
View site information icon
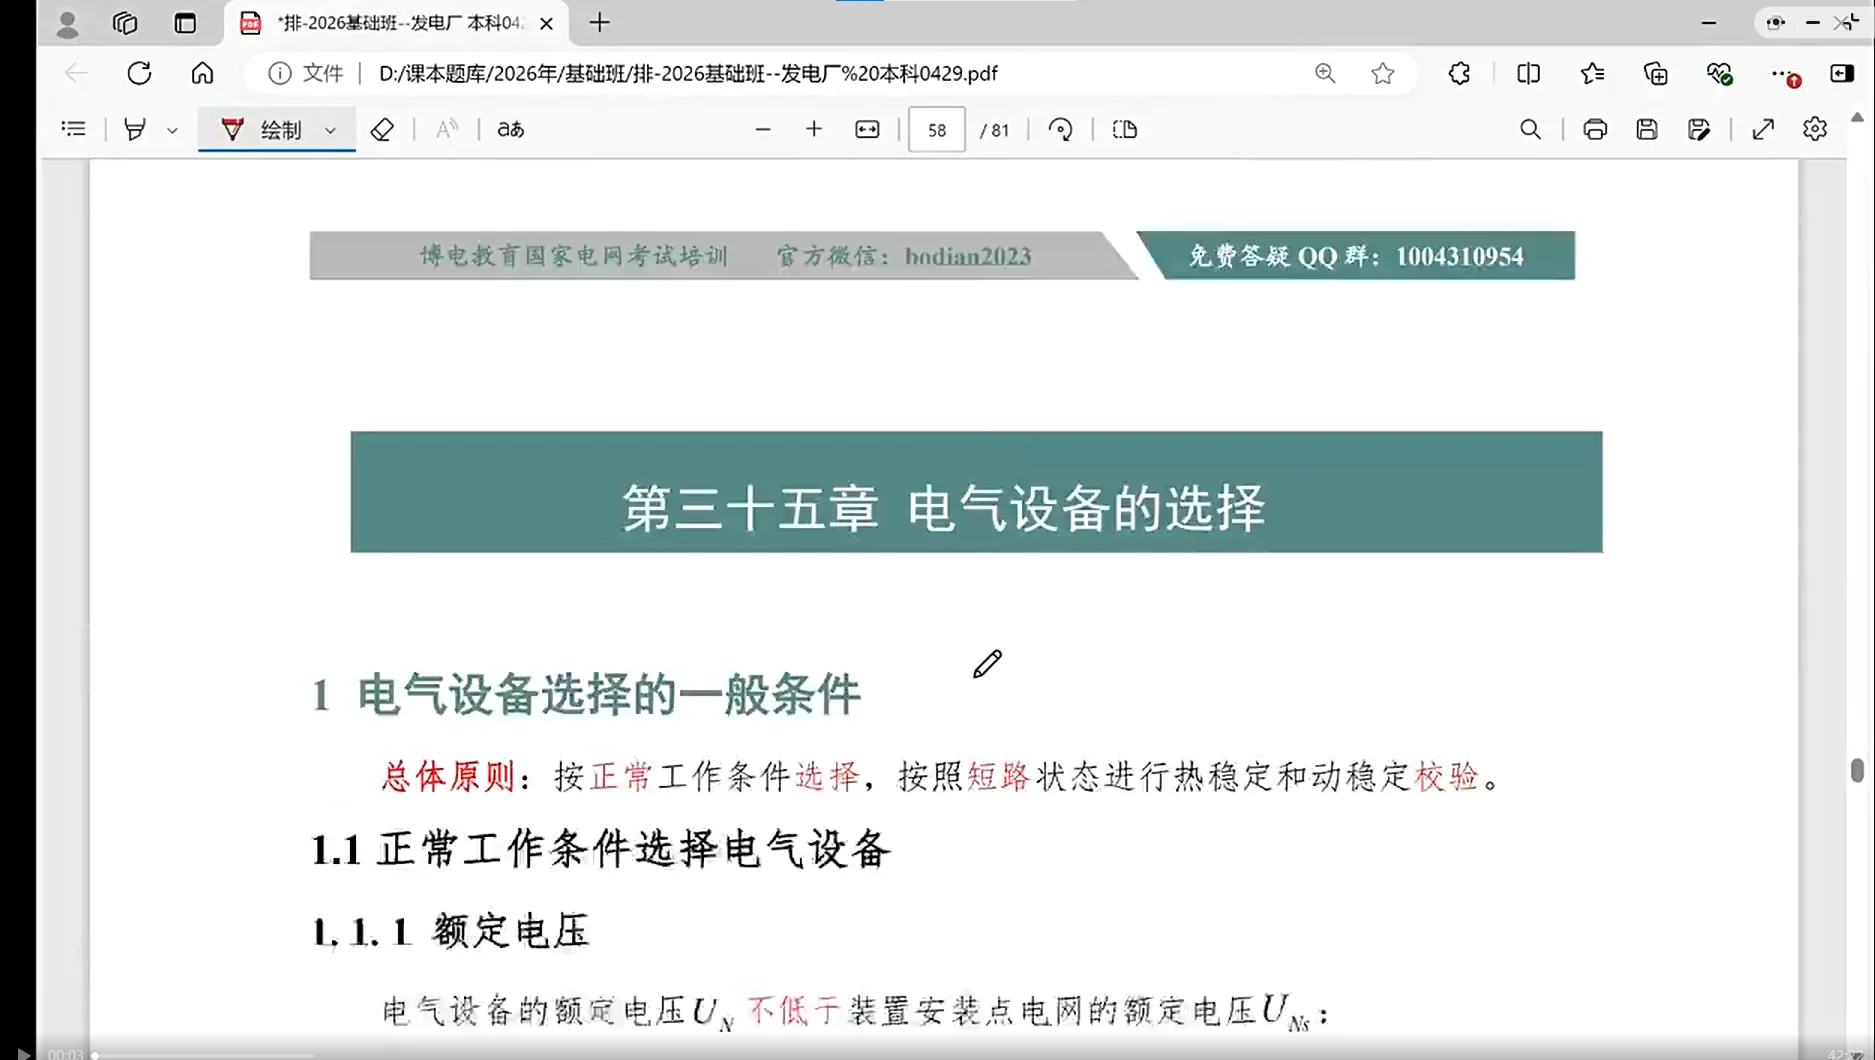280,73
